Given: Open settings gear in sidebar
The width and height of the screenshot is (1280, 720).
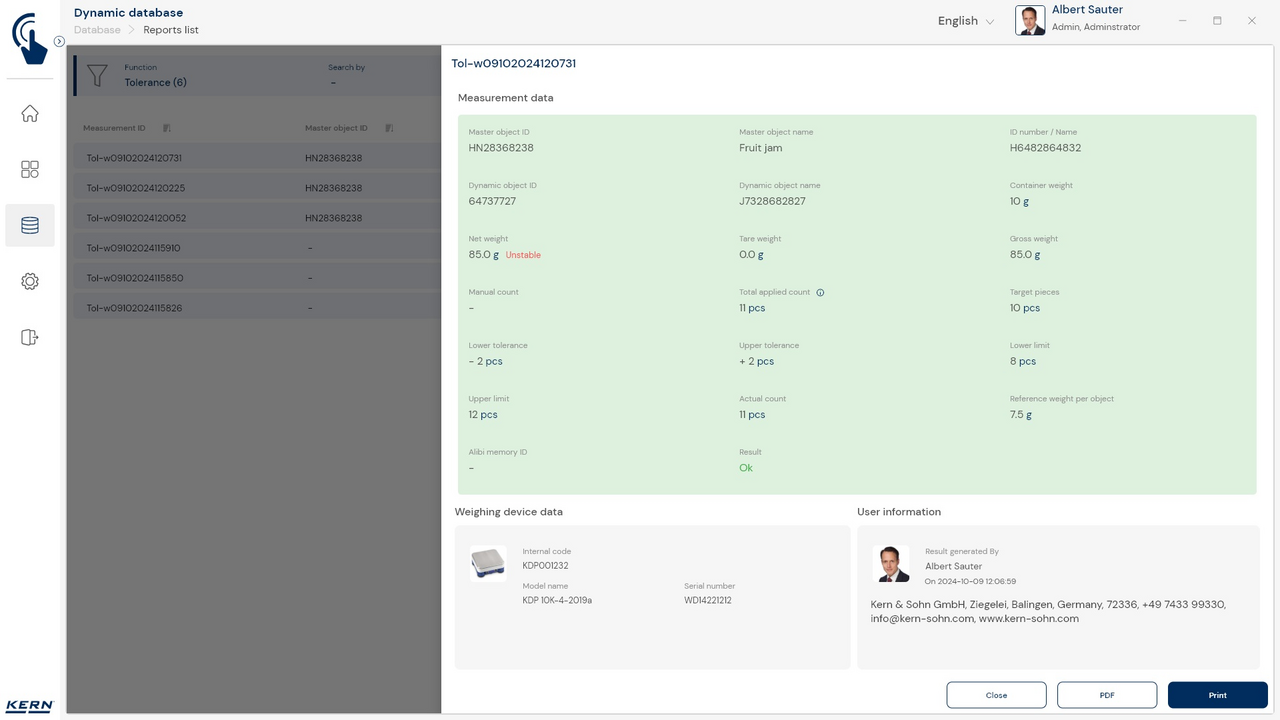Looking at the screenshot, I should click(30, 282).
